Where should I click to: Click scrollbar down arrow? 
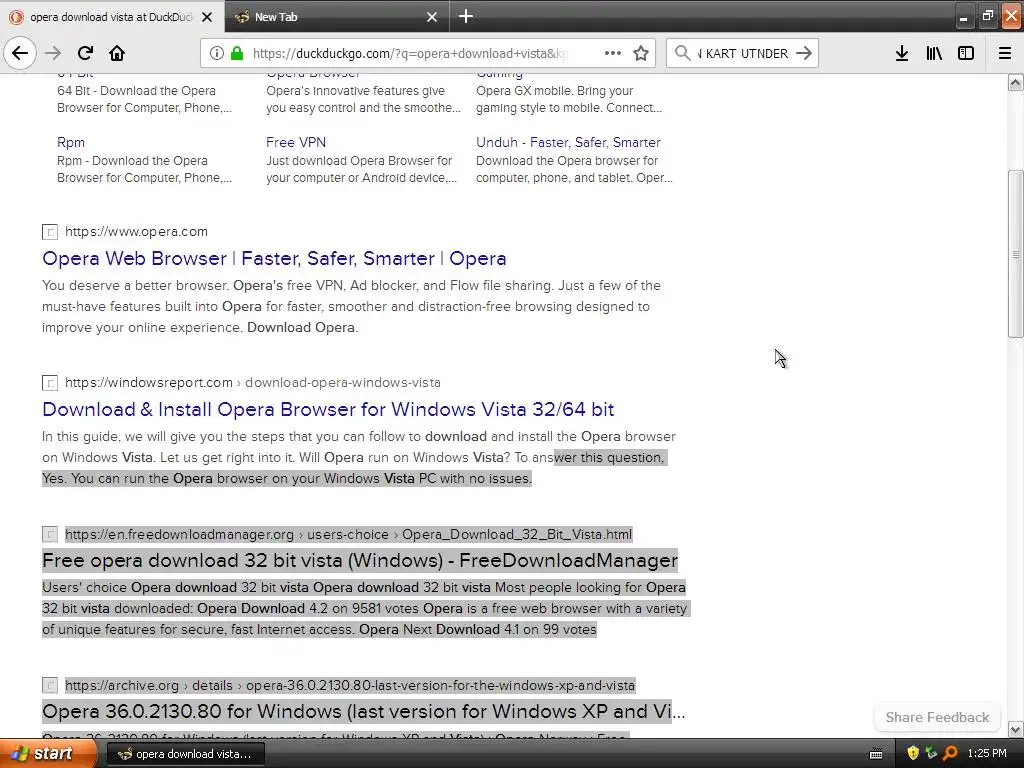click(1016, 729)
